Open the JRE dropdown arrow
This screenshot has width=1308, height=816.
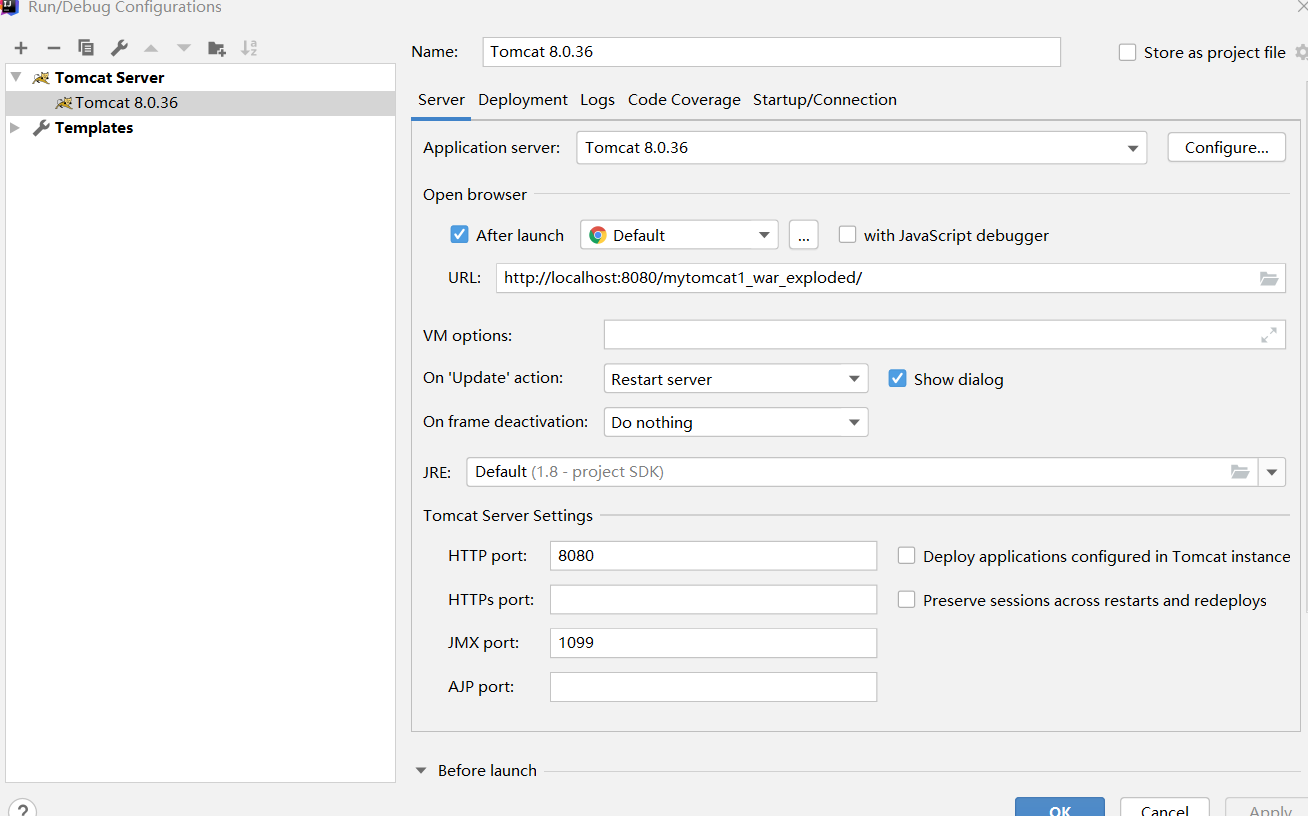point(1272,472)
